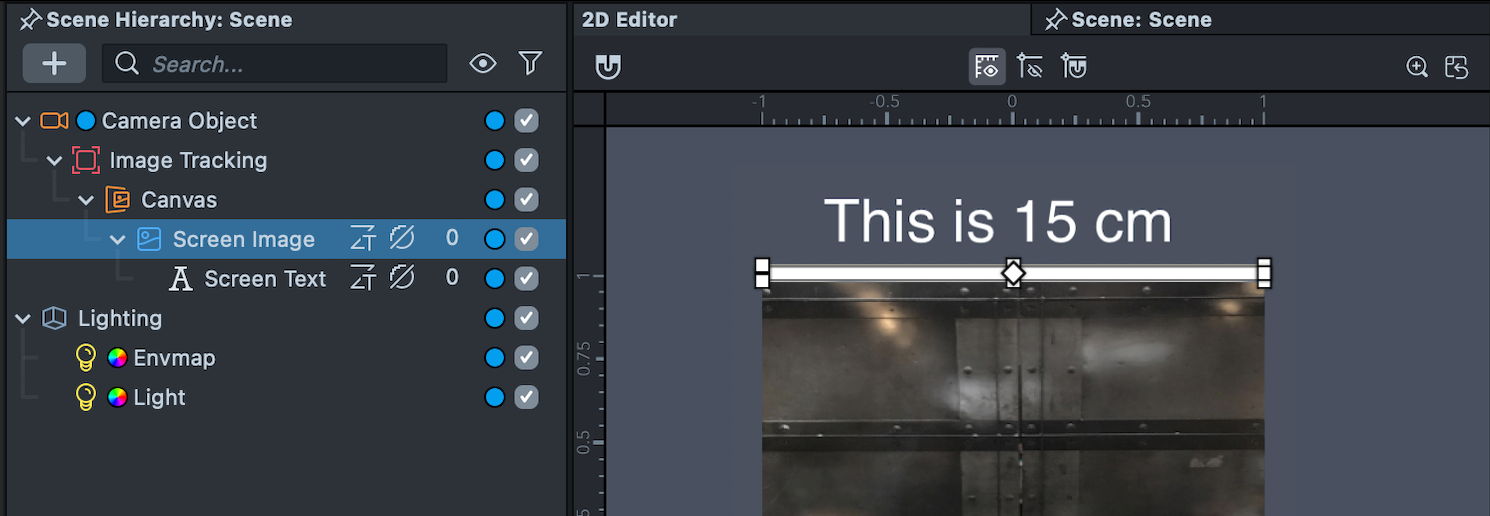The image size is (1490, 516).
Task: Click the Screen Image picture icon
Action: coord(149,239)
